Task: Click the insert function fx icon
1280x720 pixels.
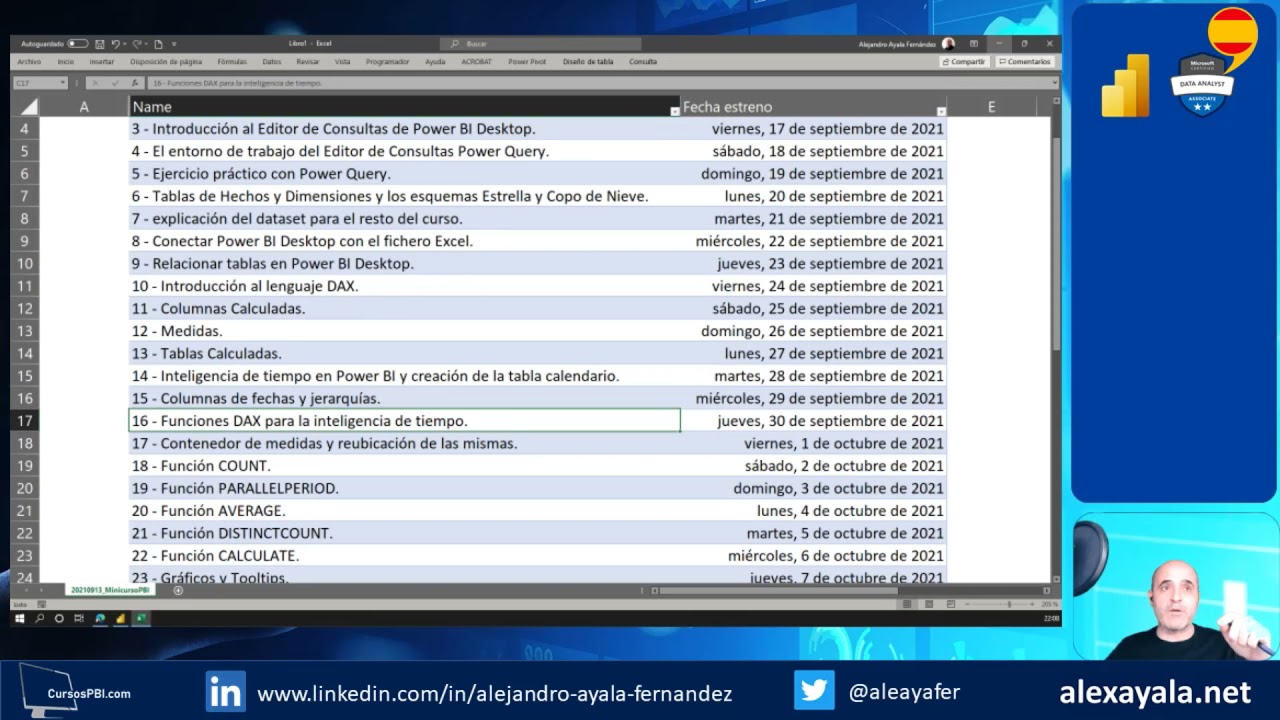Action: coord(135,83)
